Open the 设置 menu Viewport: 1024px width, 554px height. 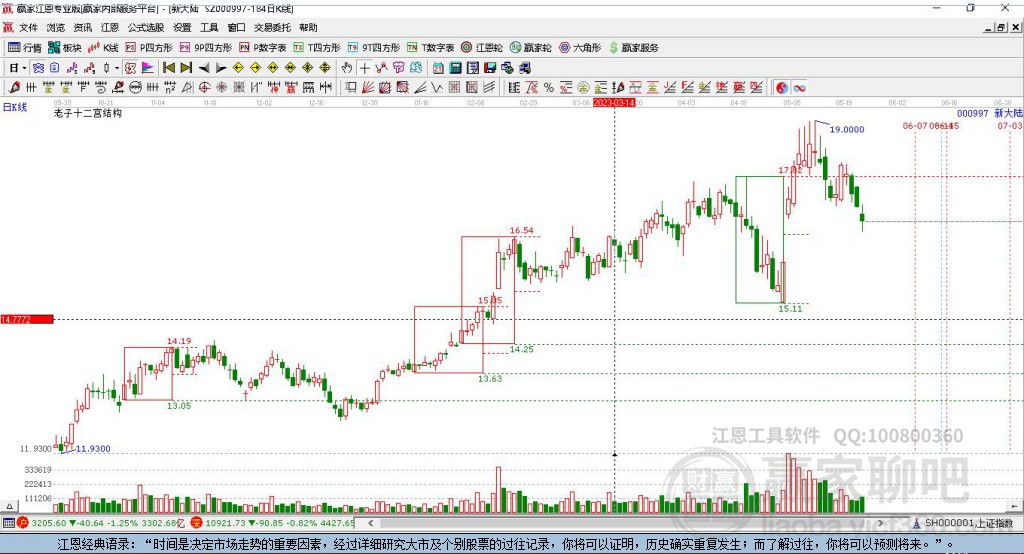pyautogui.click(x=182, y=27)
